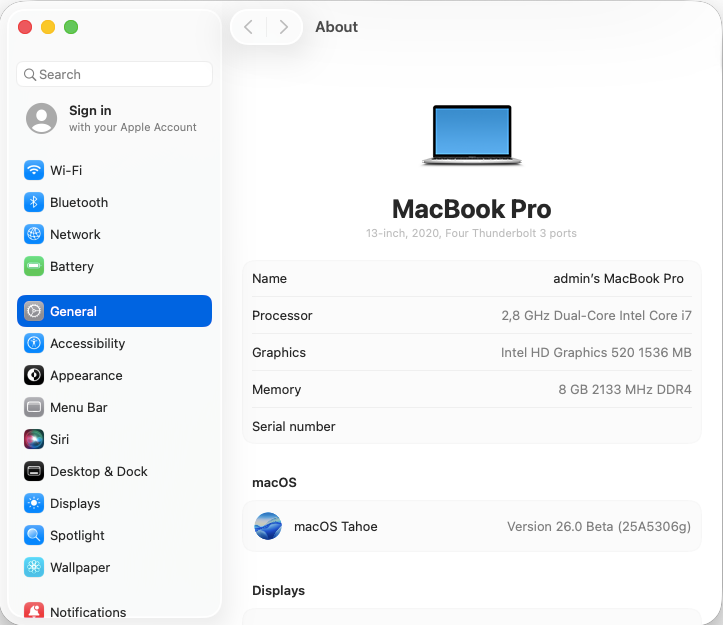Close the window with red button
The width and height of the screenshot is (723, 625).
(25, 27)
